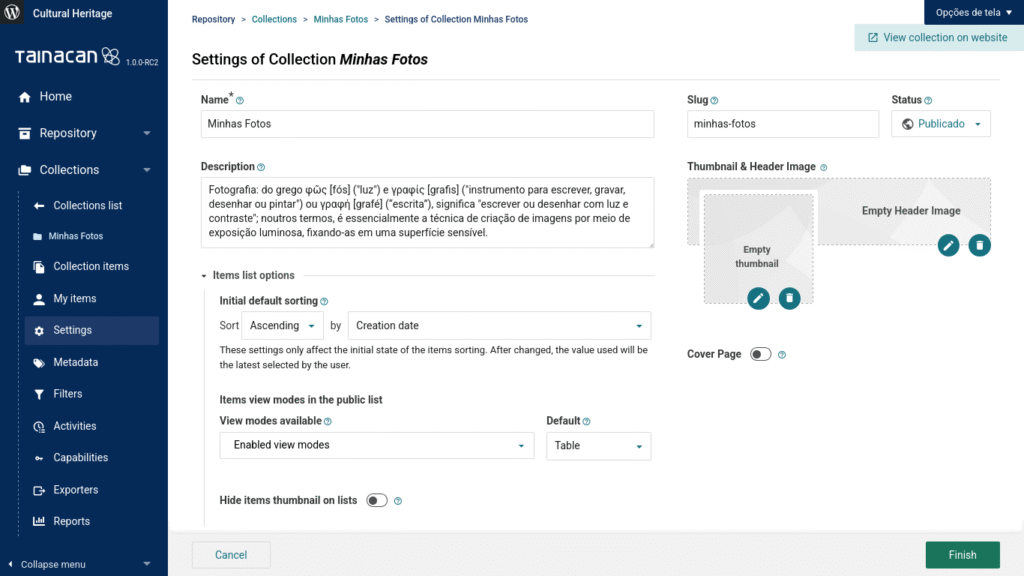Open the Enabled view modes dropdown
Image resolution: width=1024 pixels, height=576 pixels.
tap(376, 445)
